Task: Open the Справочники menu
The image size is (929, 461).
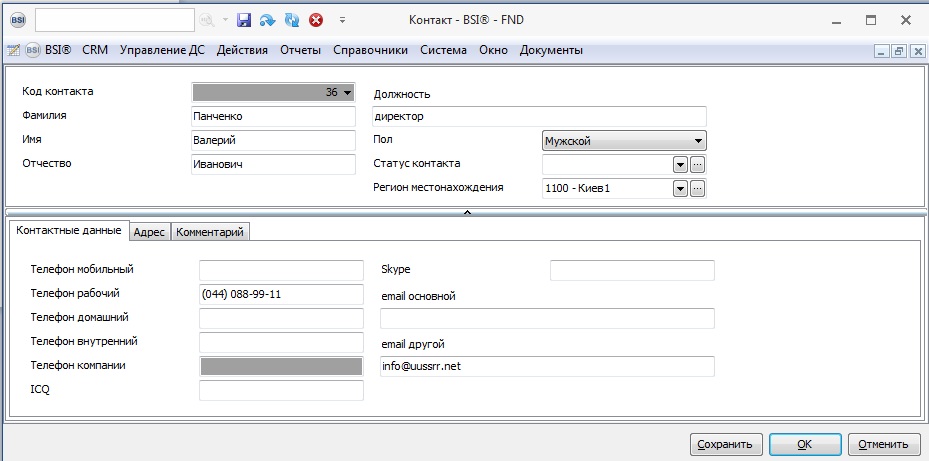Action: [370, 50]
